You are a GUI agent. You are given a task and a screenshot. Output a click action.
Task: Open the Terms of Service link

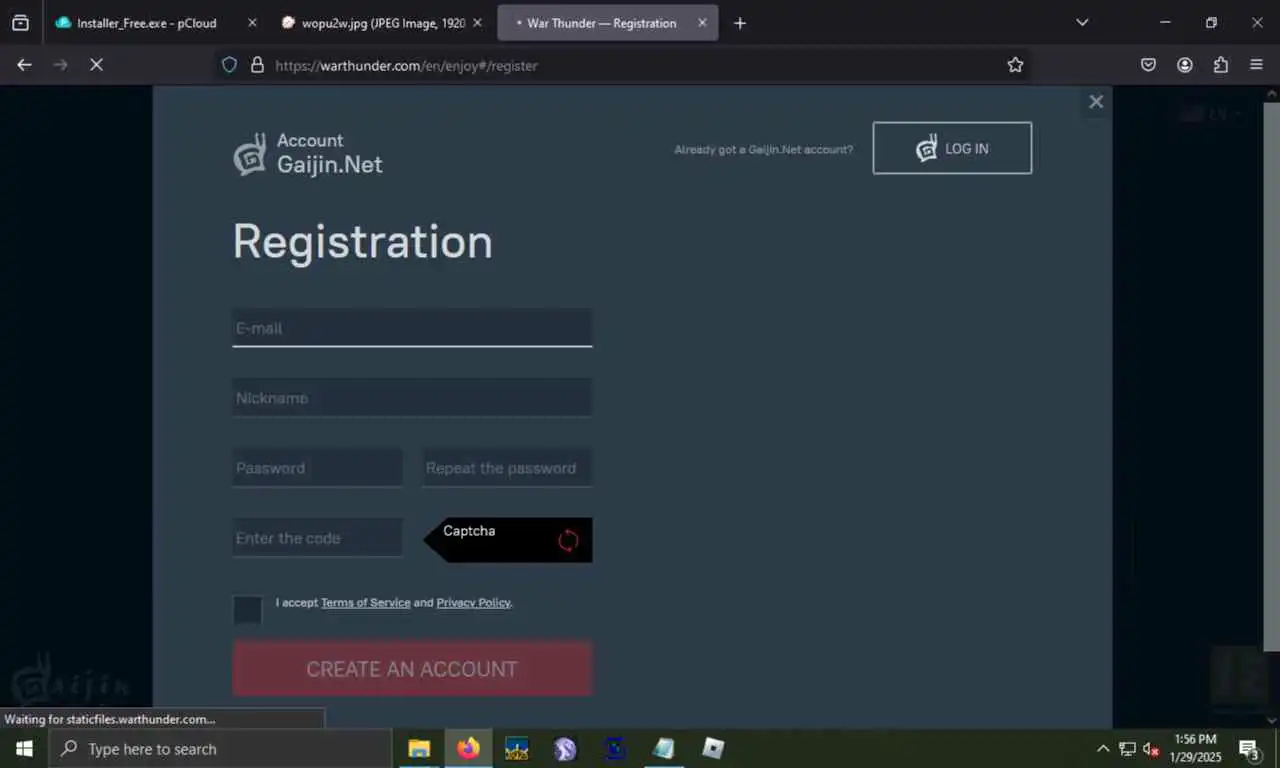pos(366,603)
